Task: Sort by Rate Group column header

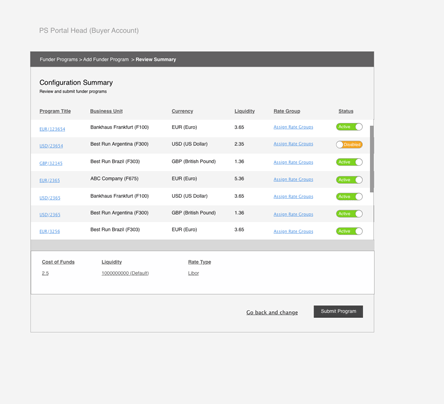Action: coord(287,111)
